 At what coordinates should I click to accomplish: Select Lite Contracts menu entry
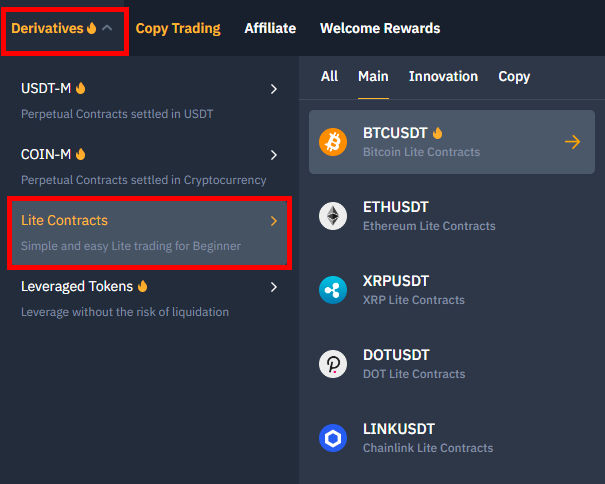(149, 233)
